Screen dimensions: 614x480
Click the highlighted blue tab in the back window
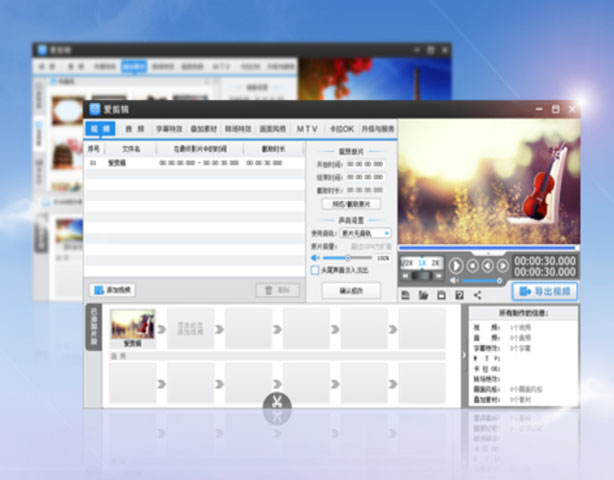[134, 67]
